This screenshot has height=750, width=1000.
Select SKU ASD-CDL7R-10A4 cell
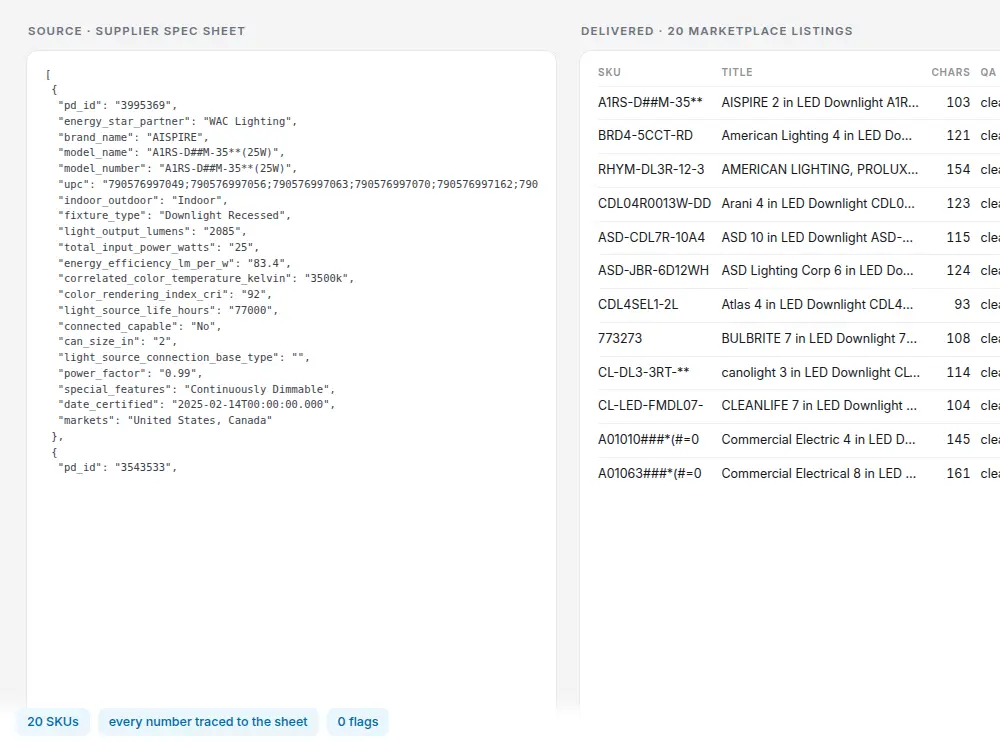(651, 237)
